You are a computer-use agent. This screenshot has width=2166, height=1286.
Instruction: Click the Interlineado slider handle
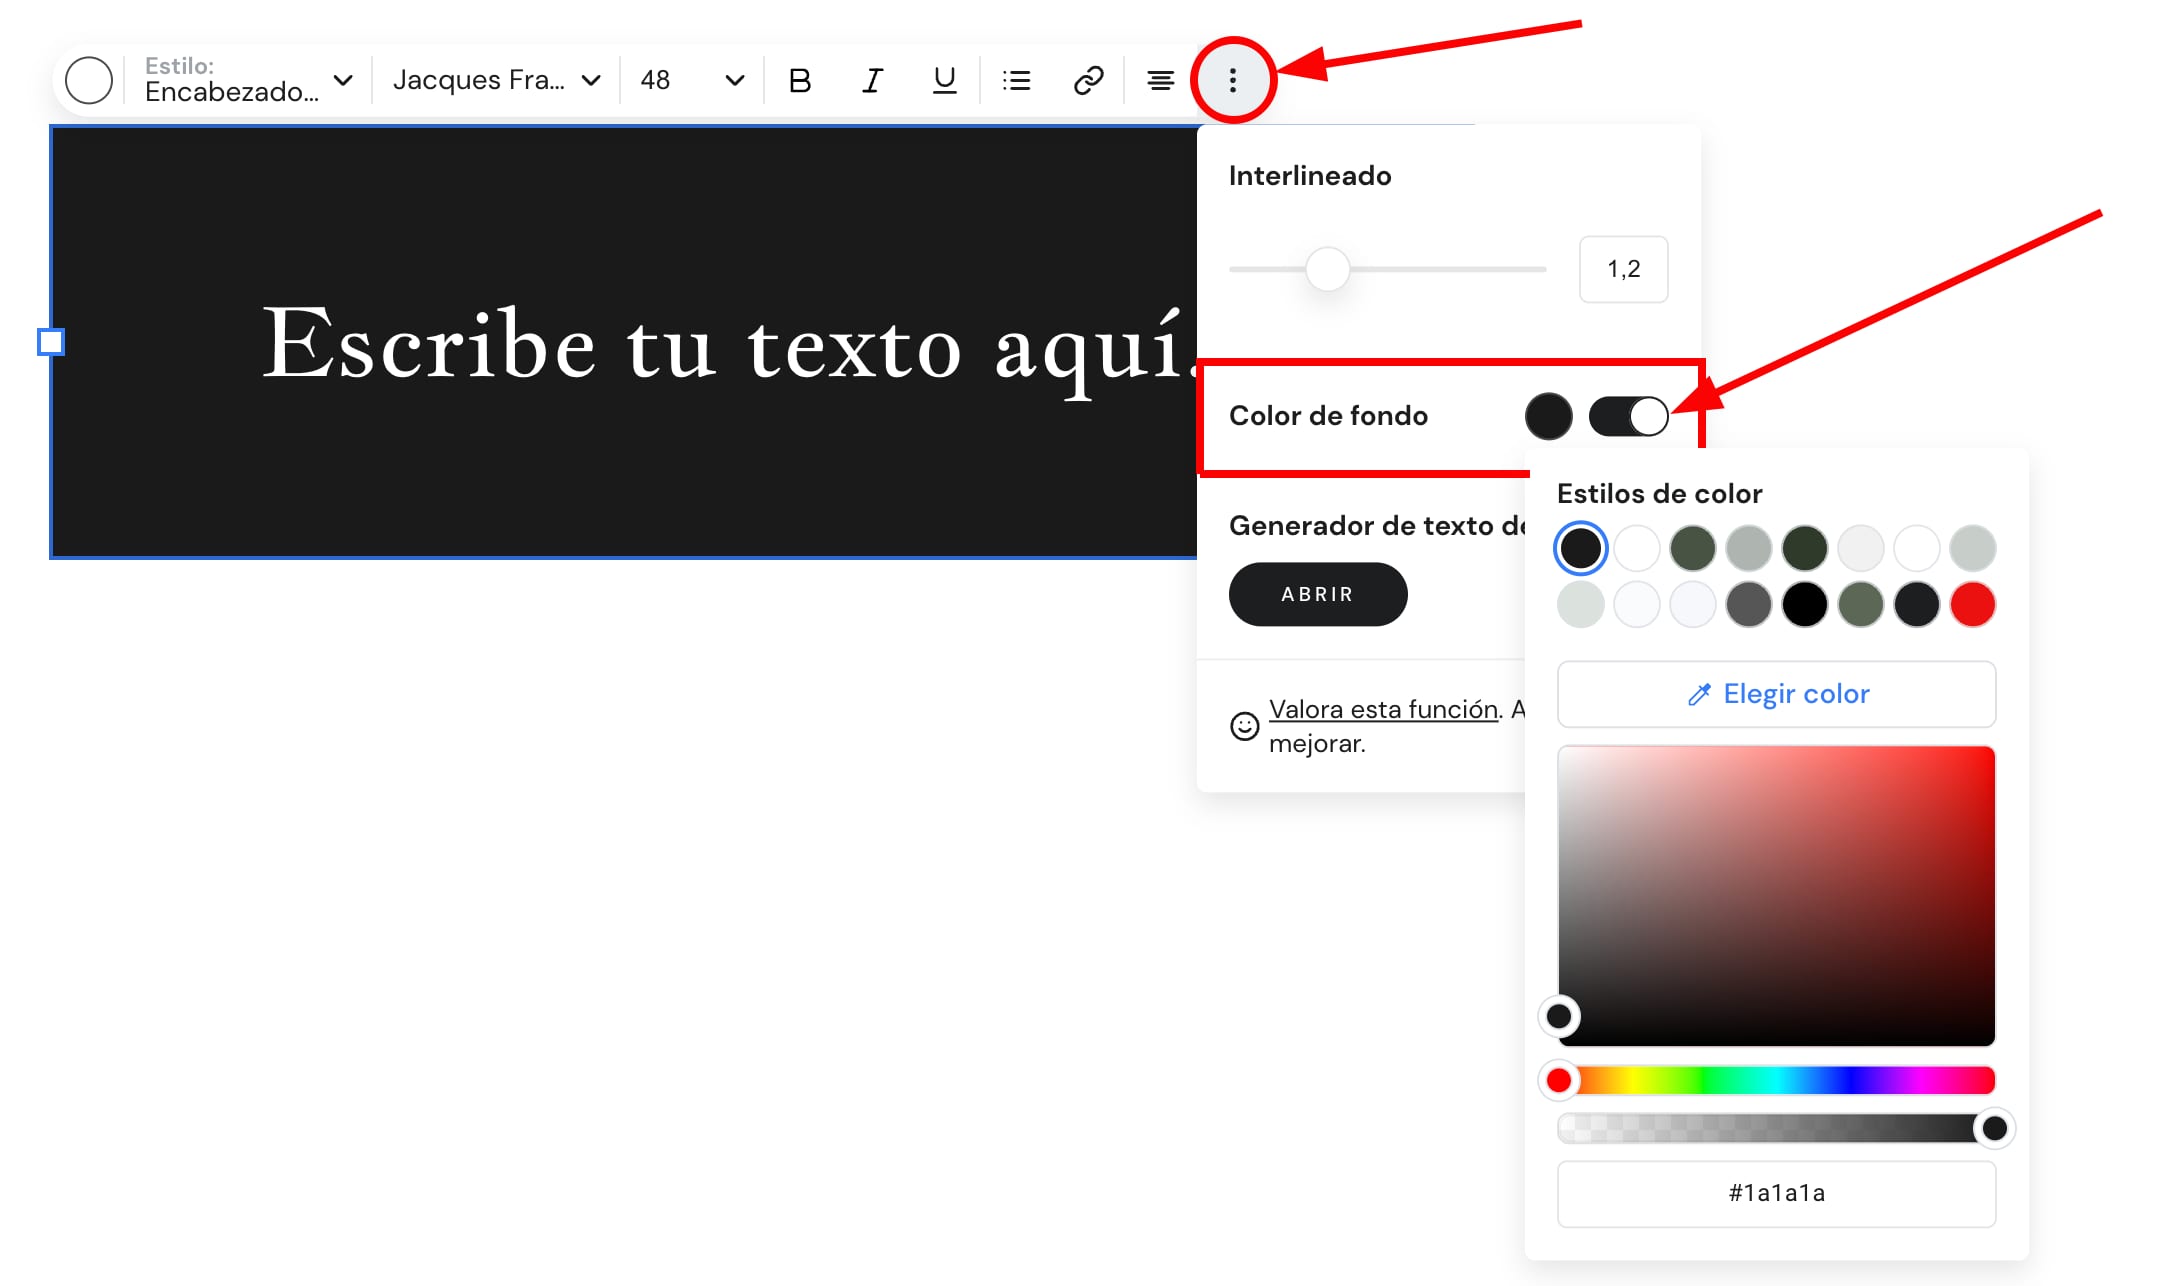pyautogui.click(x=1327, y=269)
